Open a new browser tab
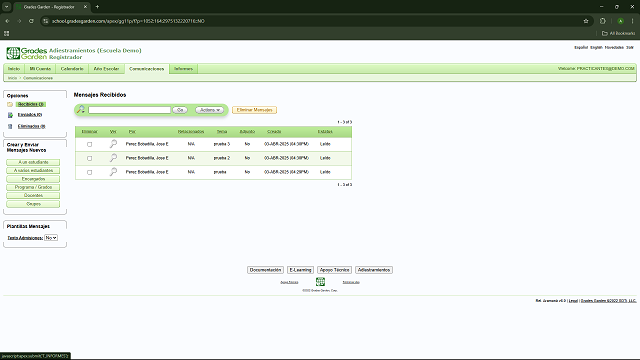 tap(97, 7)
